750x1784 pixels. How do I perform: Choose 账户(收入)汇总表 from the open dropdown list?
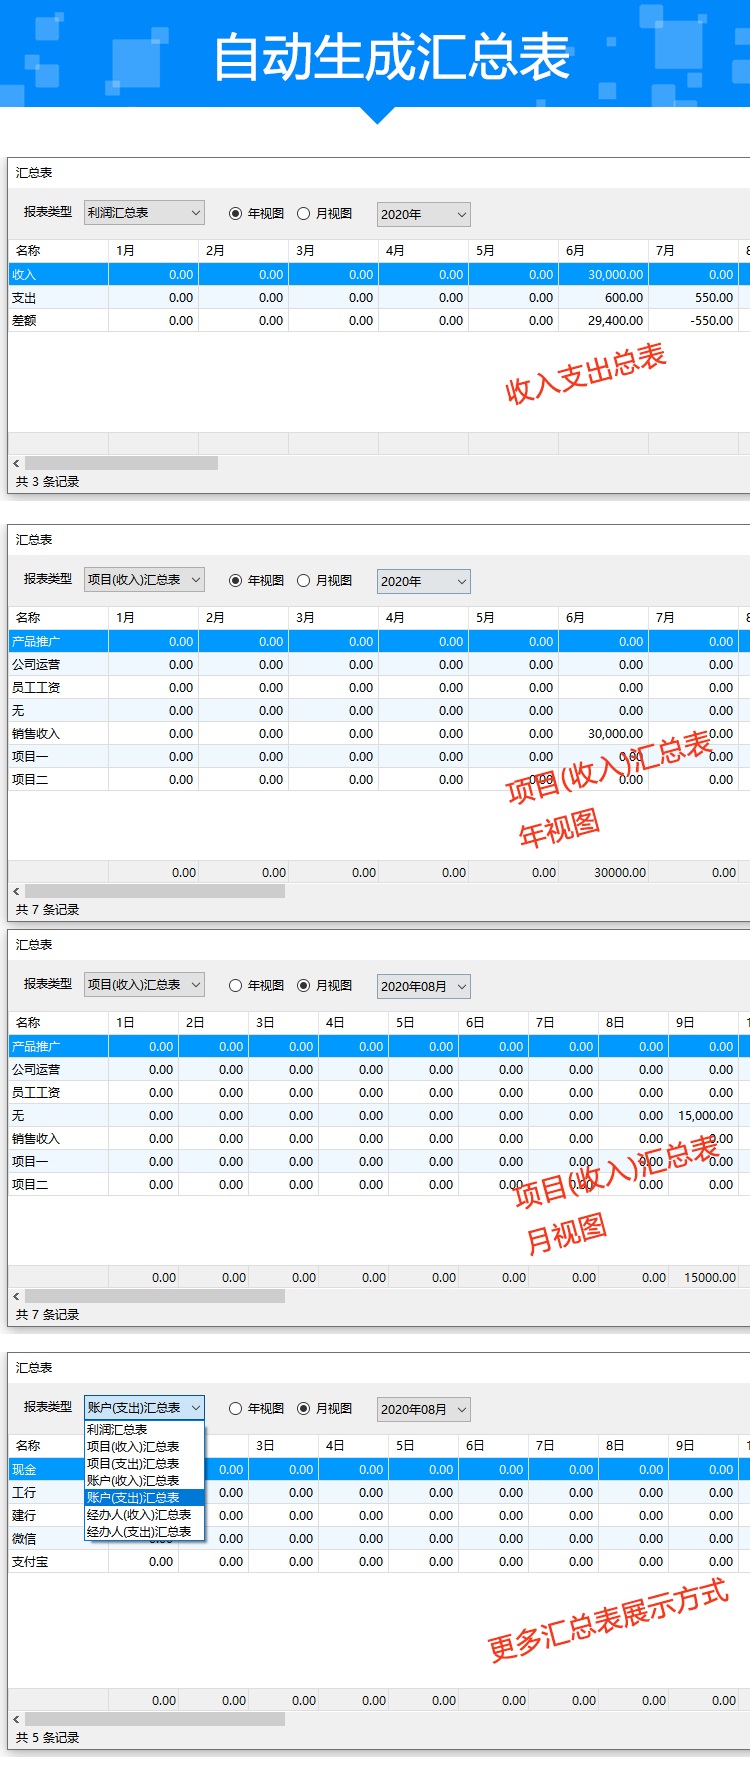coord(145,1481)
